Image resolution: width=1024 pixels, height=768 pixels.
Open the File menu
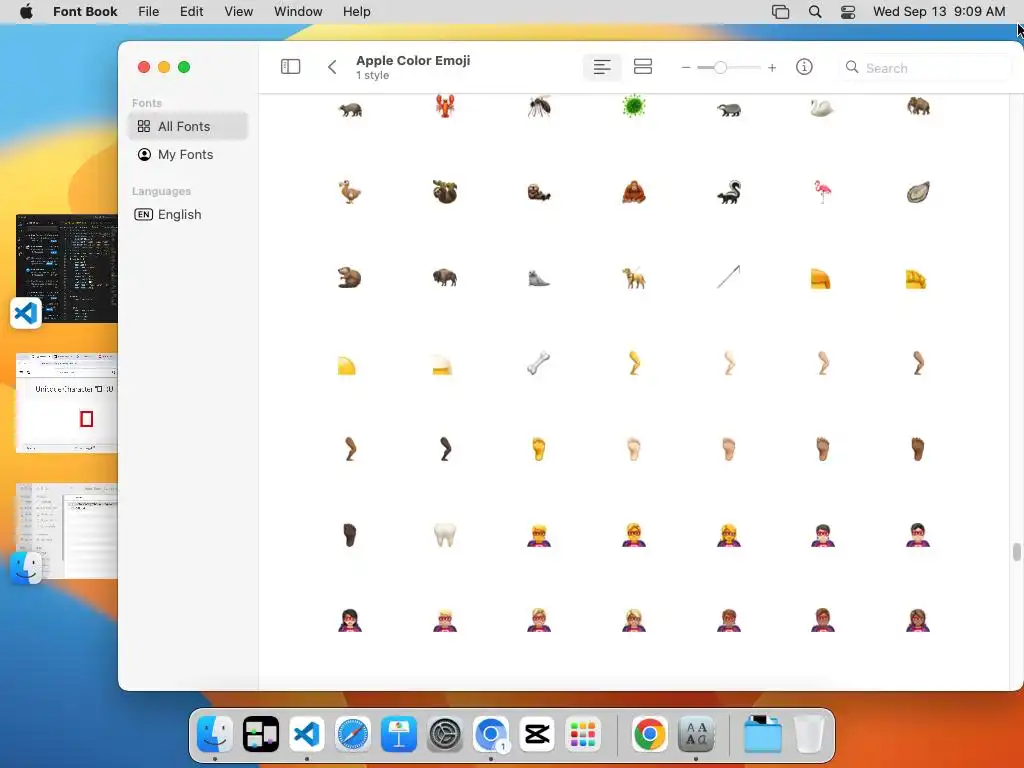pos(148,11)
